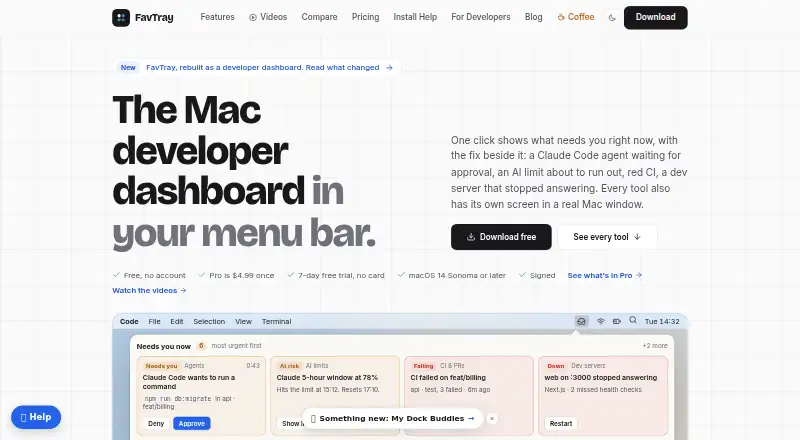Click the blue Help button
Viewport: 800px width, 440px height.
click(x=36, y=417)
